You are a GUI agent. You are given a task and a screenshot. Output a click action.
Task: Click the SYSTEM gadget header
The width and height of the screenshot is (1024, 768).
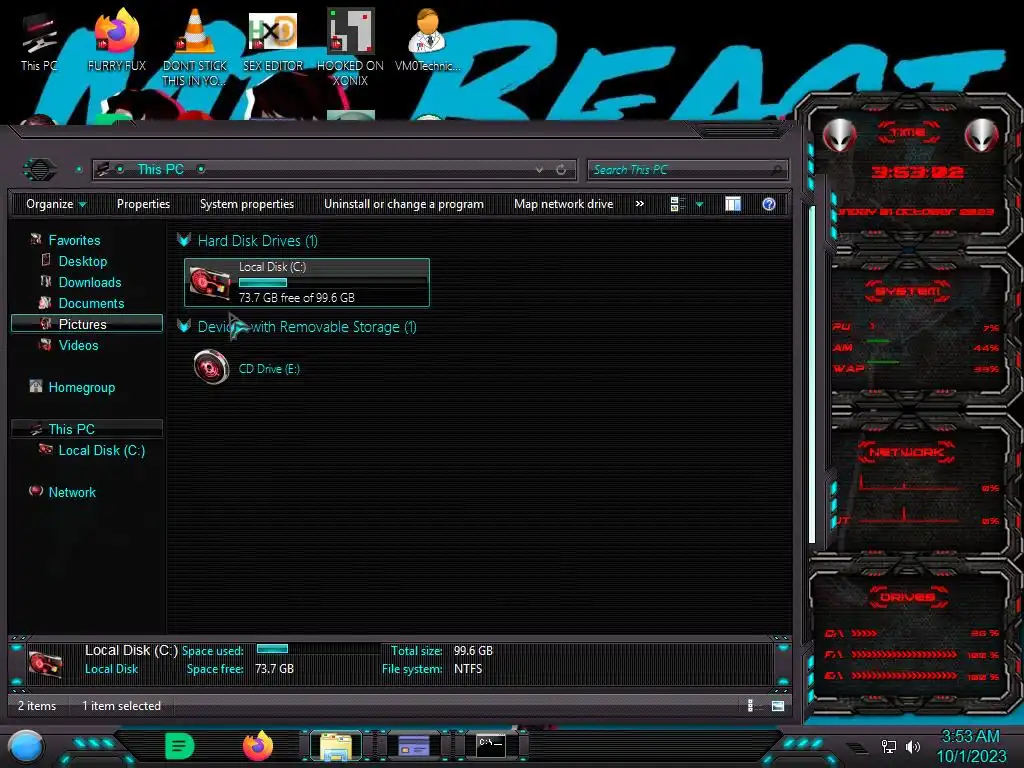[908, 291]
